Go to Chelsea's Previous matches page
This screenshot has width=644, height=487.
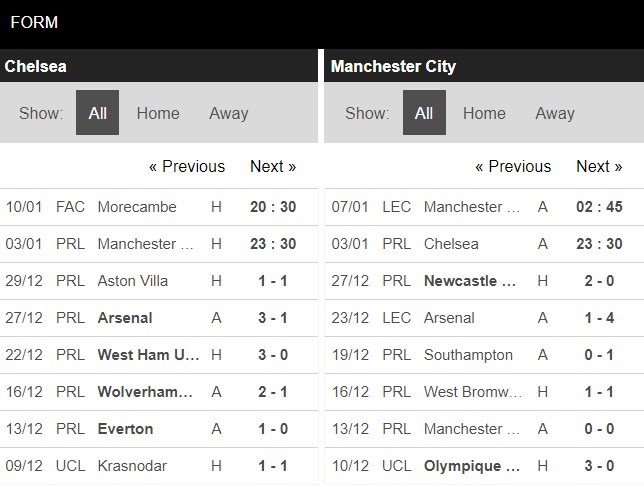pos(187,166)
